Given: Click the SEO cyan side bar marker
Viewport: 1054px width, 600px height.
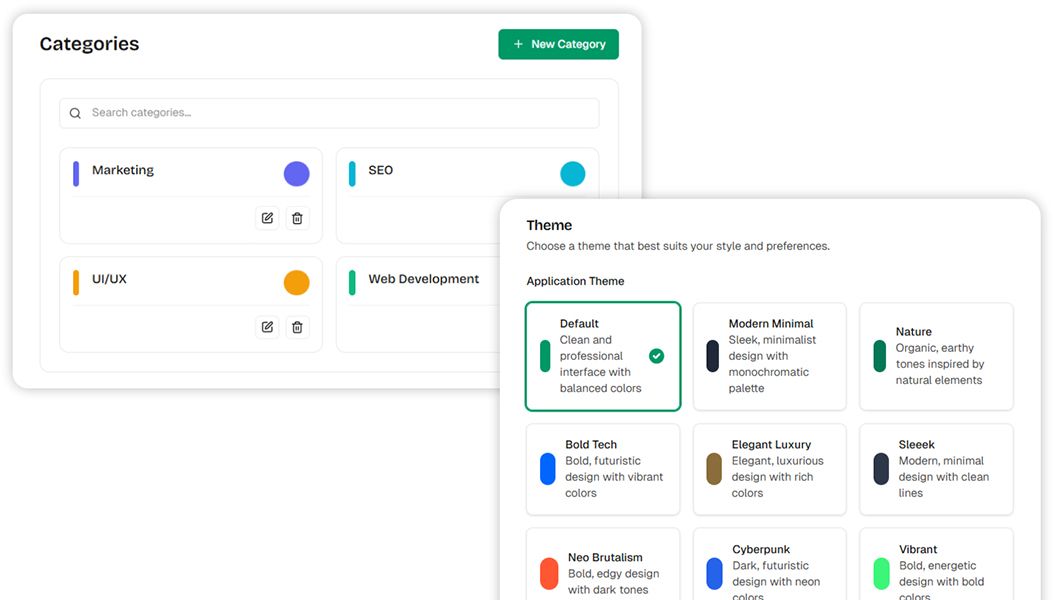Looking at the screenshot, I should point(352,173).
